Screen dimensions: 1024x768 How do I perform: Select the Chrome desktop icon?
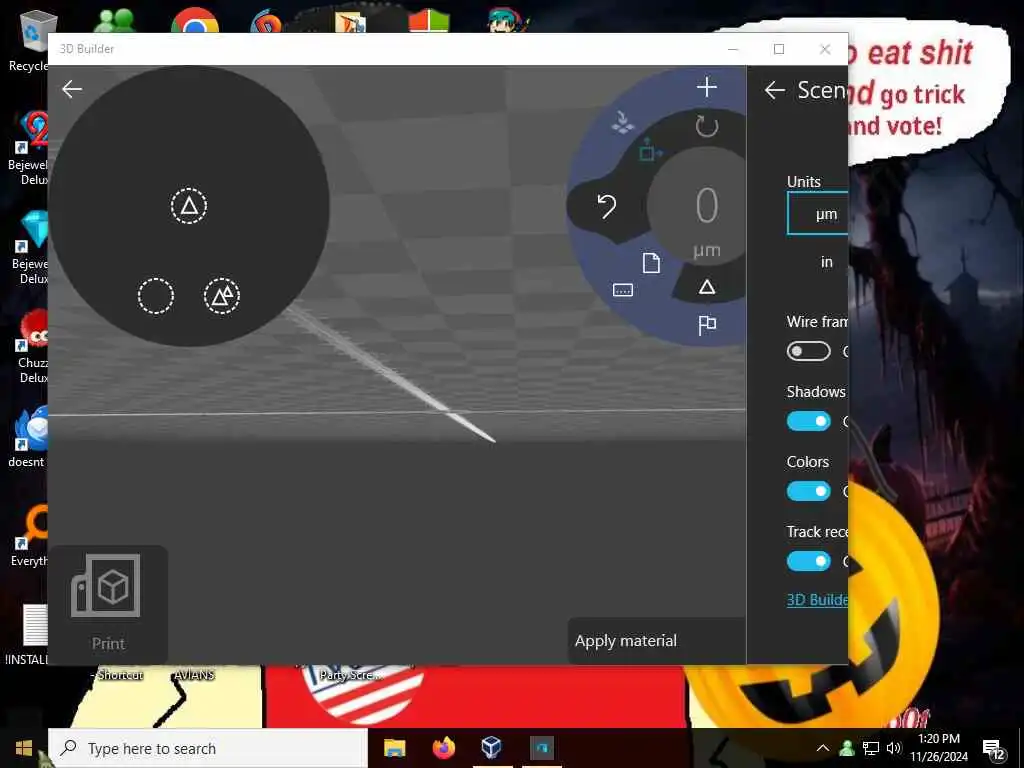[x=195, y=21]
